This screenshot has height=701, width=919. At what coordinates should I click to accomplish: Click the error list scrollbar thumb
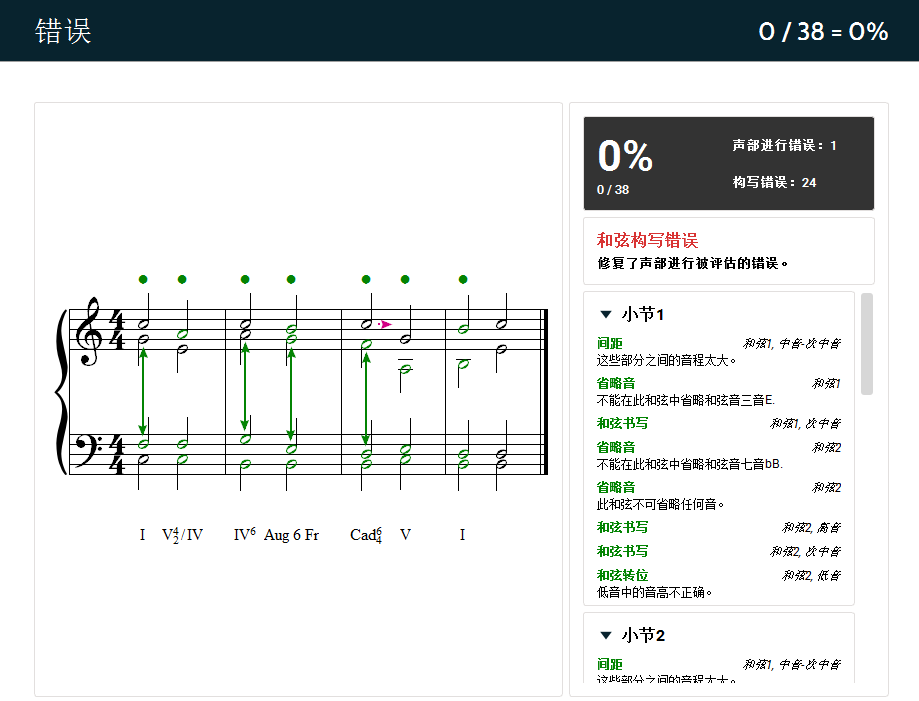867,344
